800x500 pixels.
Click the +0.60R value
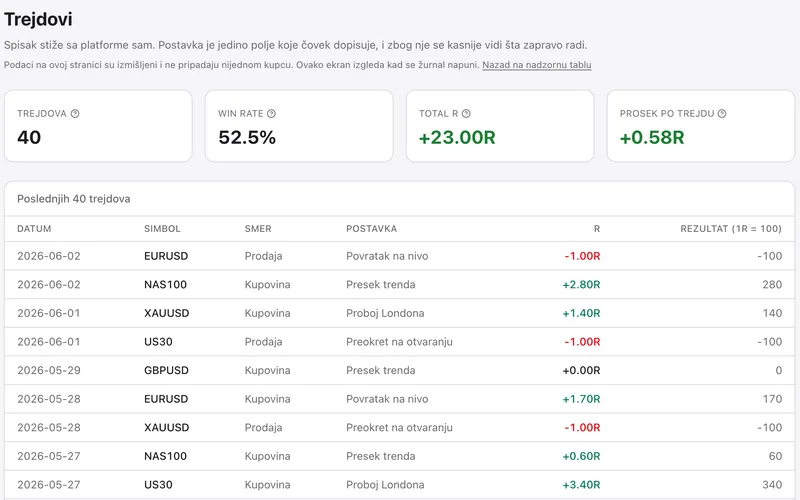[x=581, y=456]
